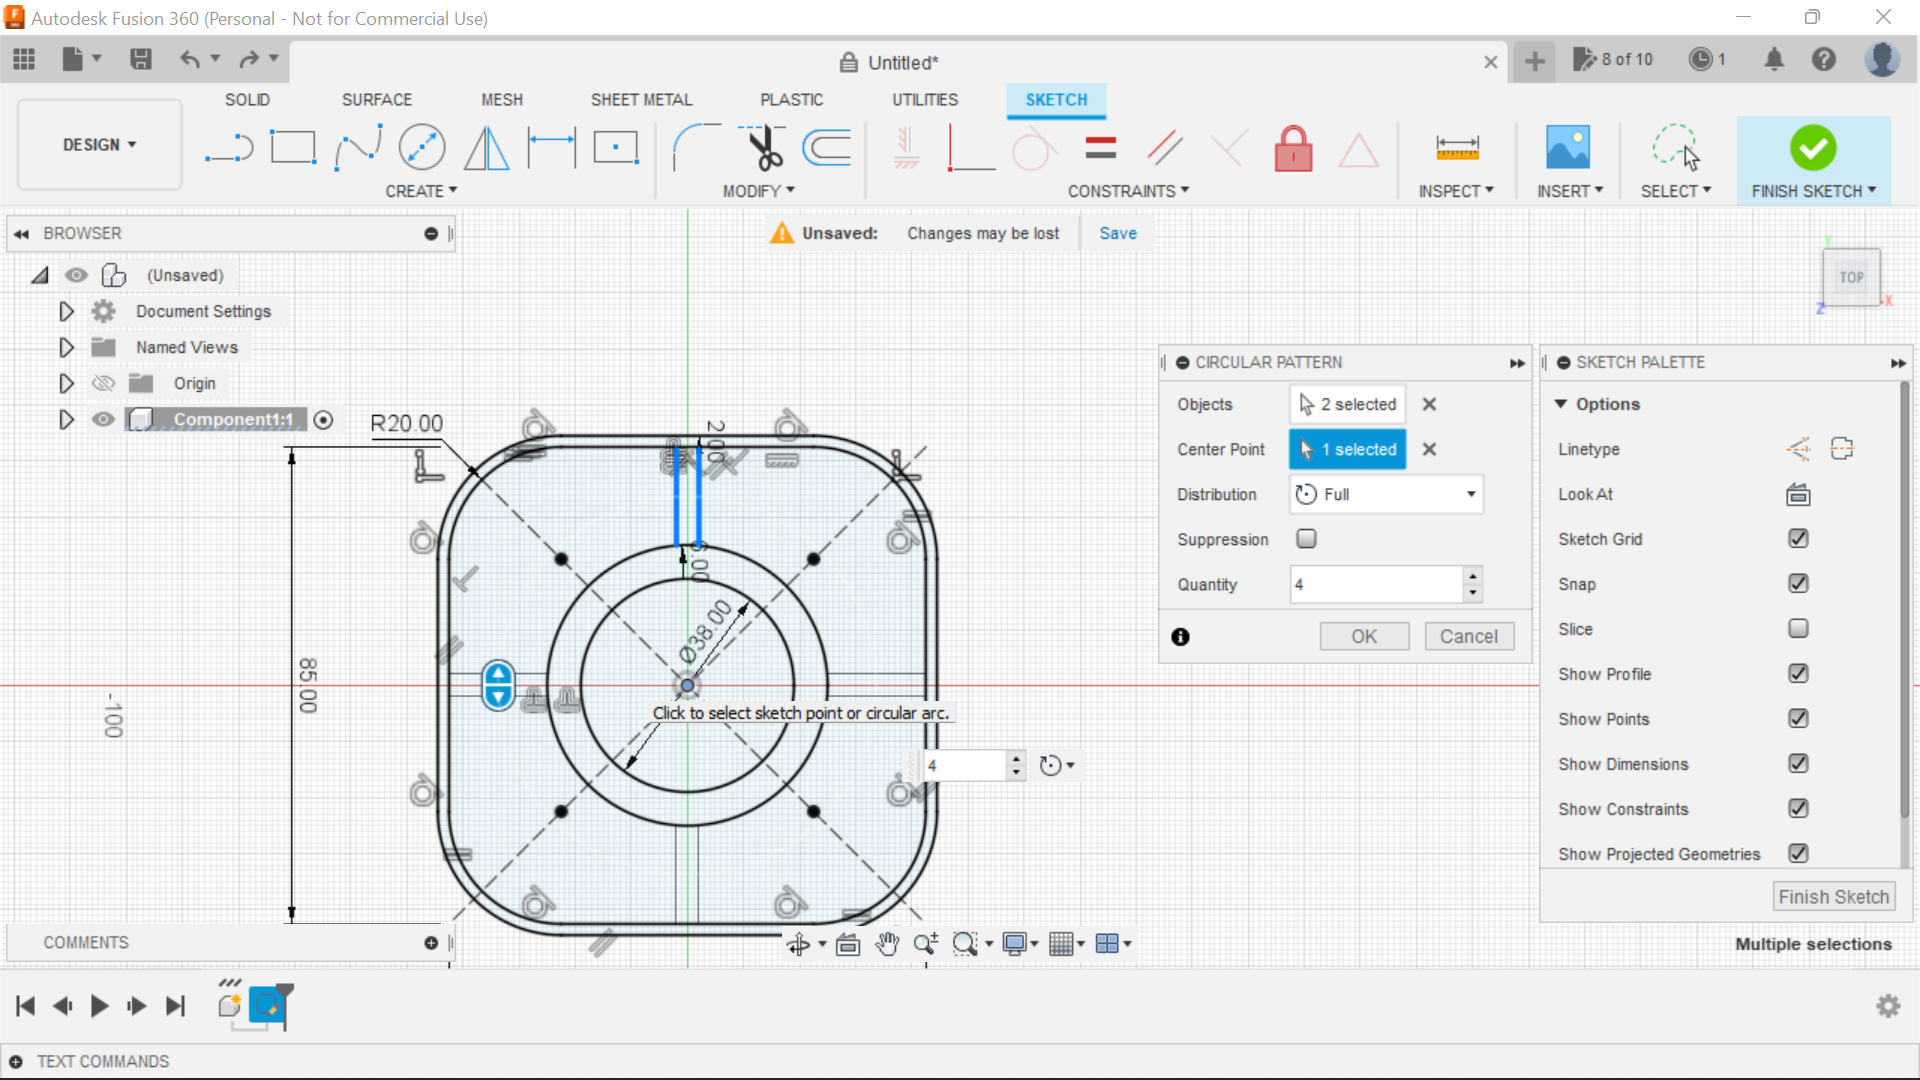Open the Distribution Full dropdown
Screen dimensions: 1920x1080
pos(1386,494)
